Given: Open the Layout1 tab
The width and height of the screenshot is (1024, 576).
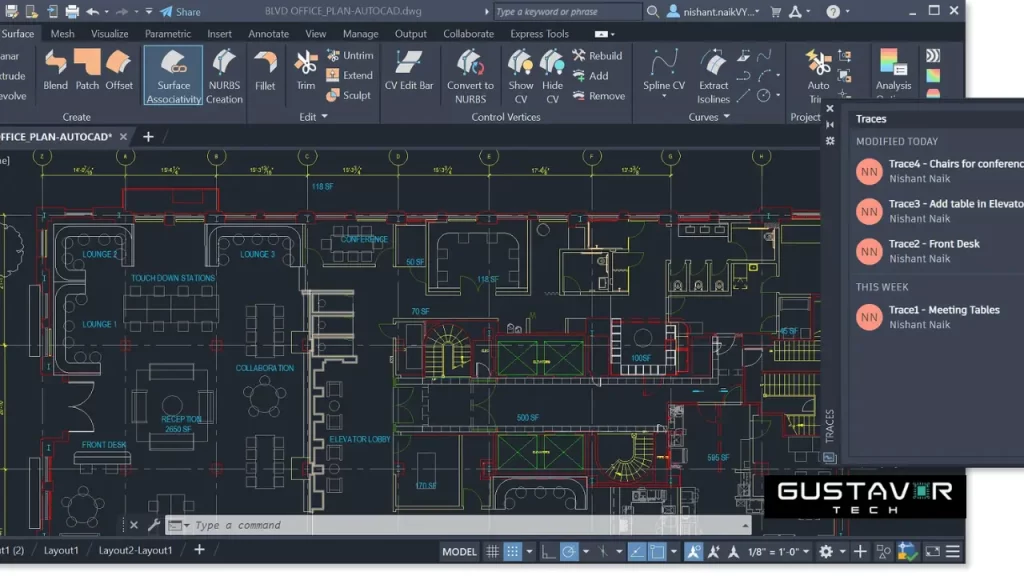Looking at the screenshot, I should (x=60, y=549).
